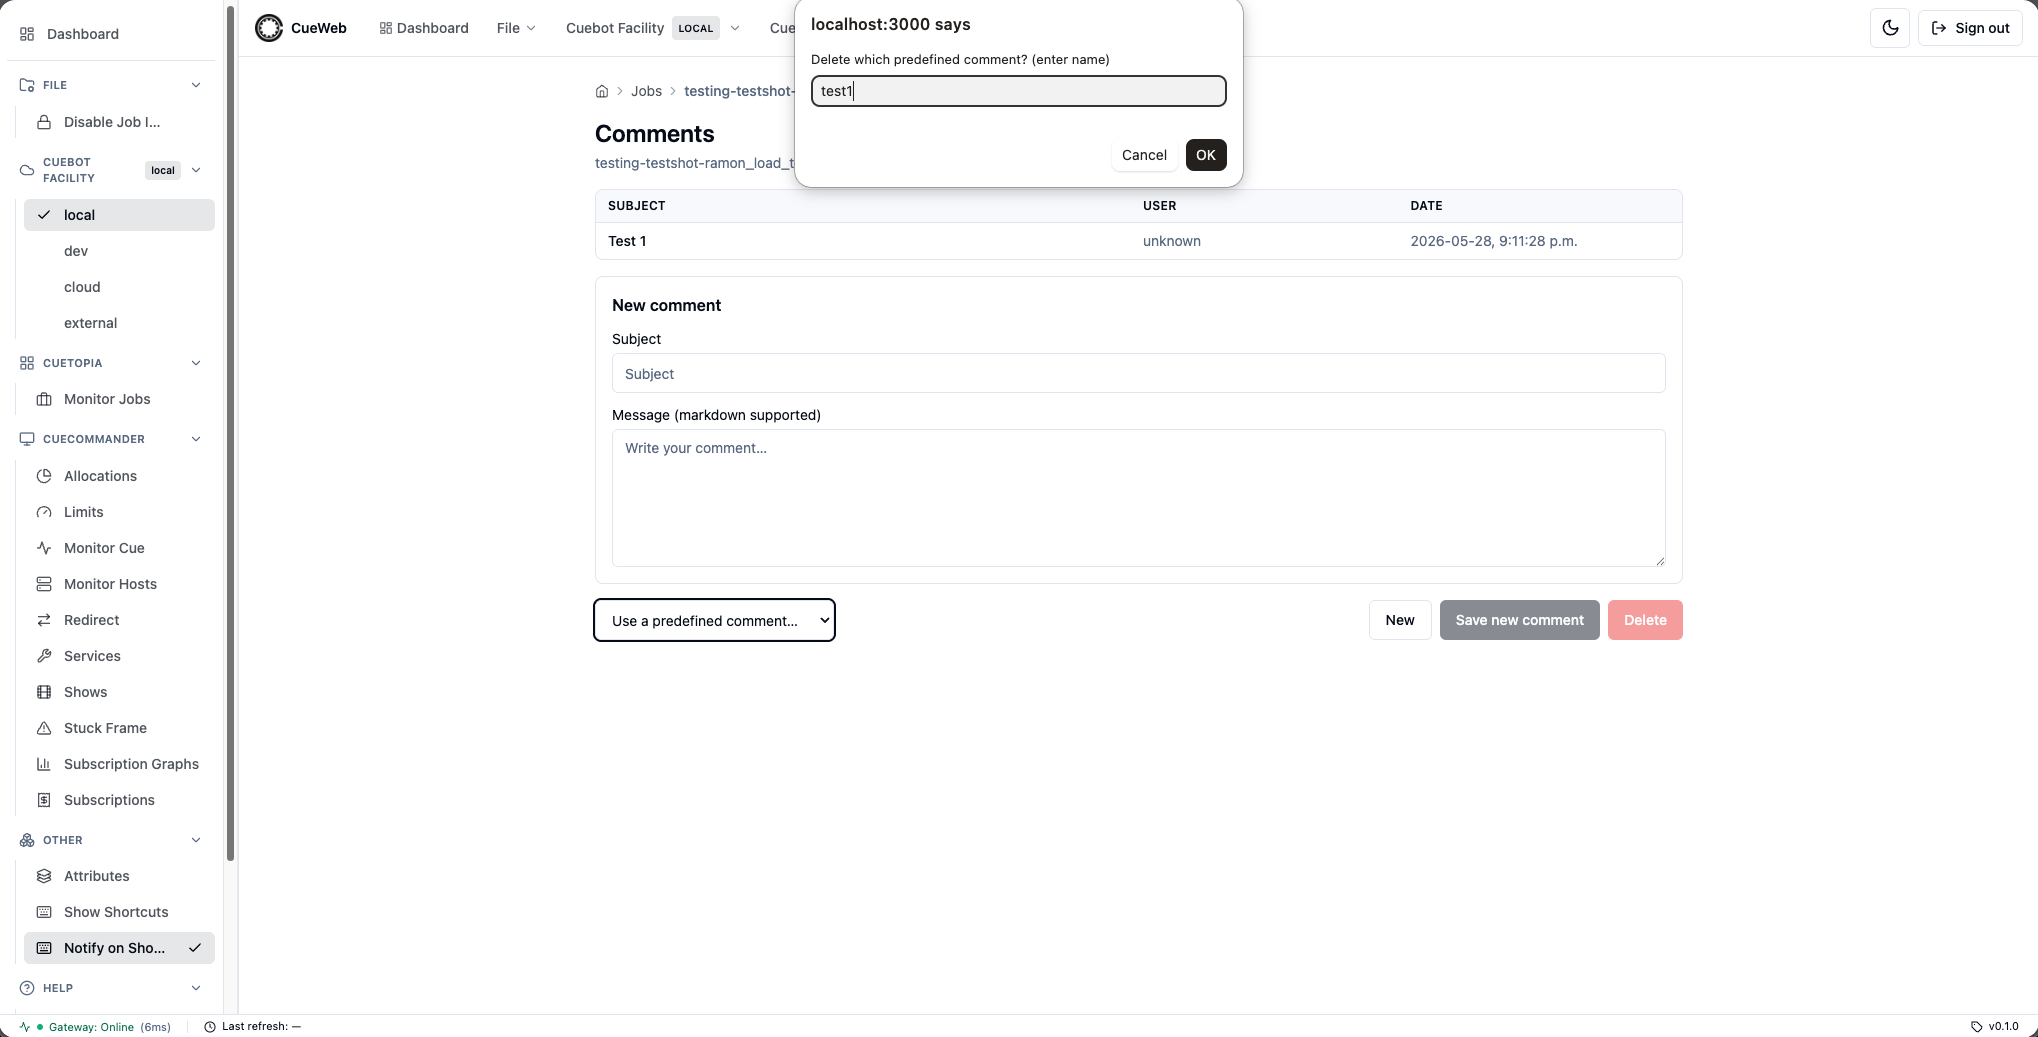
Task: Select the local facility option
Action: (119, 215)
